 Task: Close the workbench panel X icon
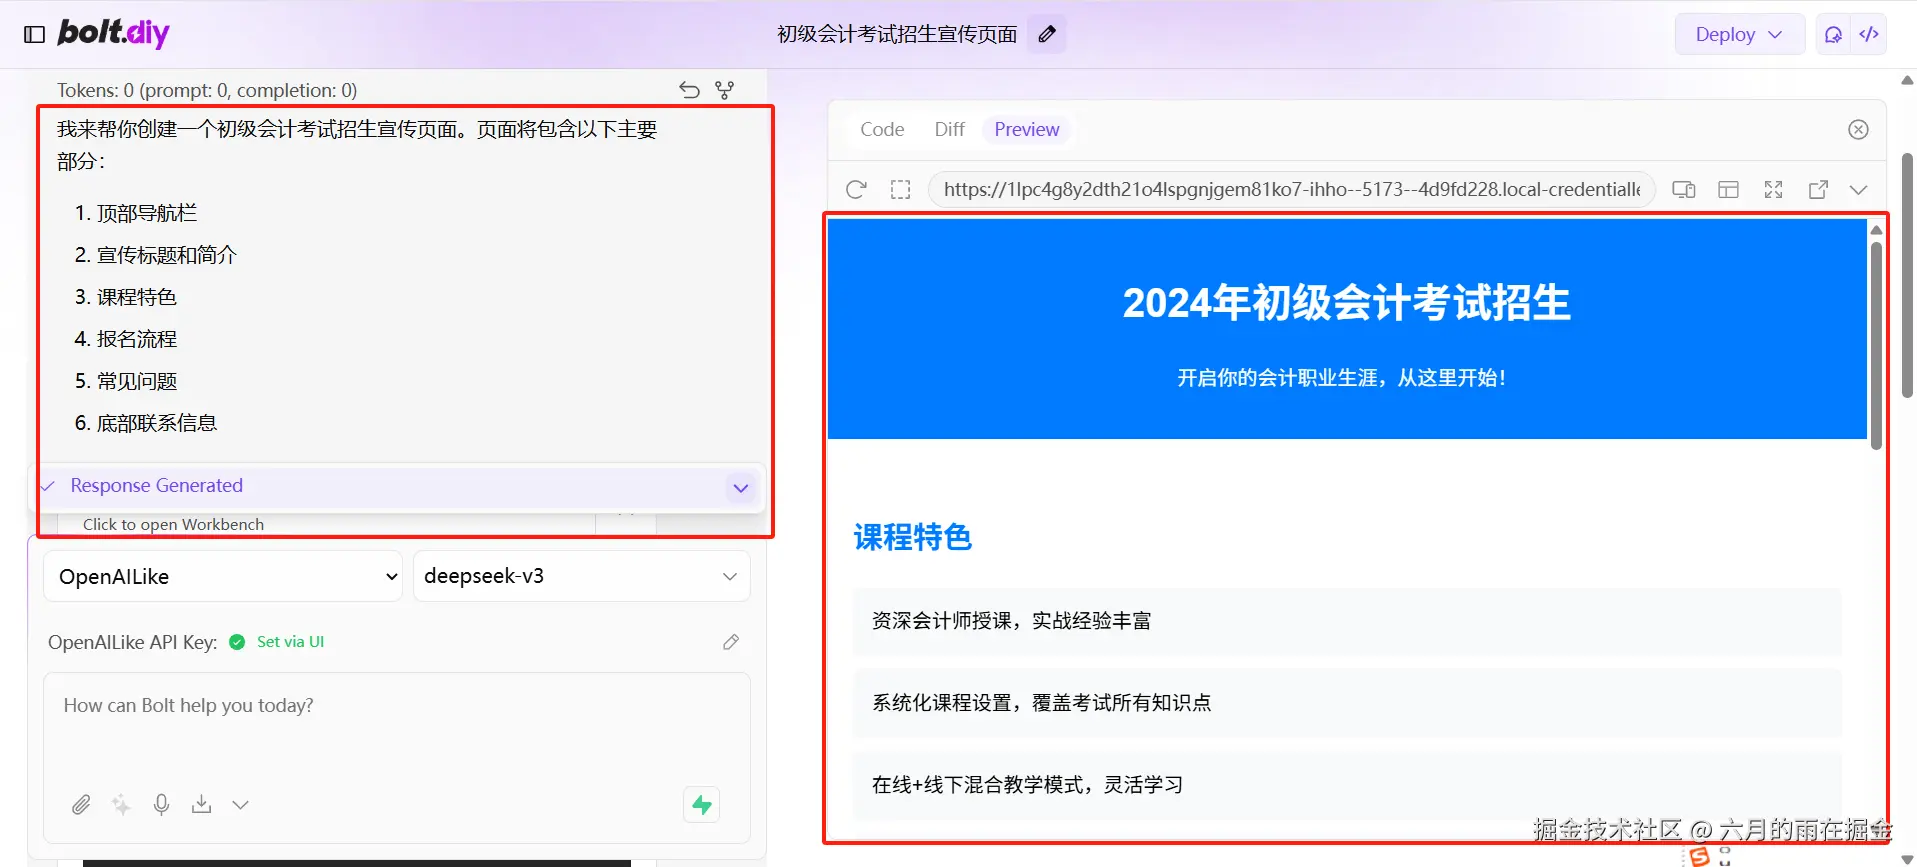pyautogui.click(x=1858, y=129)
